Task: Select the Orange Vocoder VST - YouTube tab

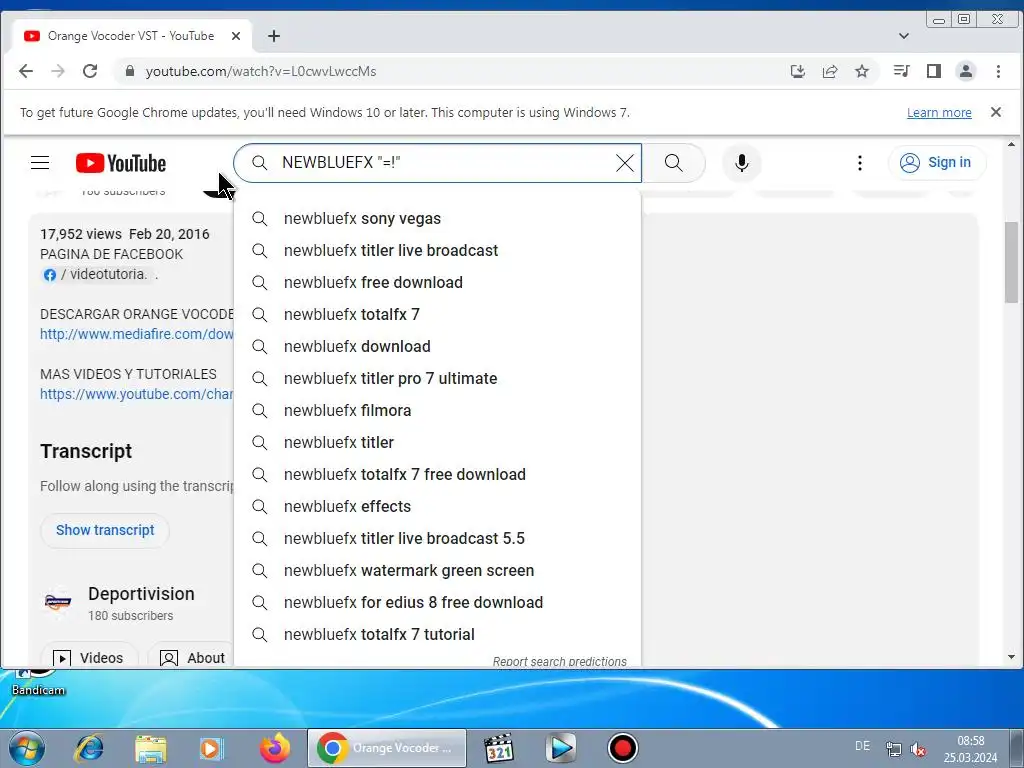Action: [131, 36]
